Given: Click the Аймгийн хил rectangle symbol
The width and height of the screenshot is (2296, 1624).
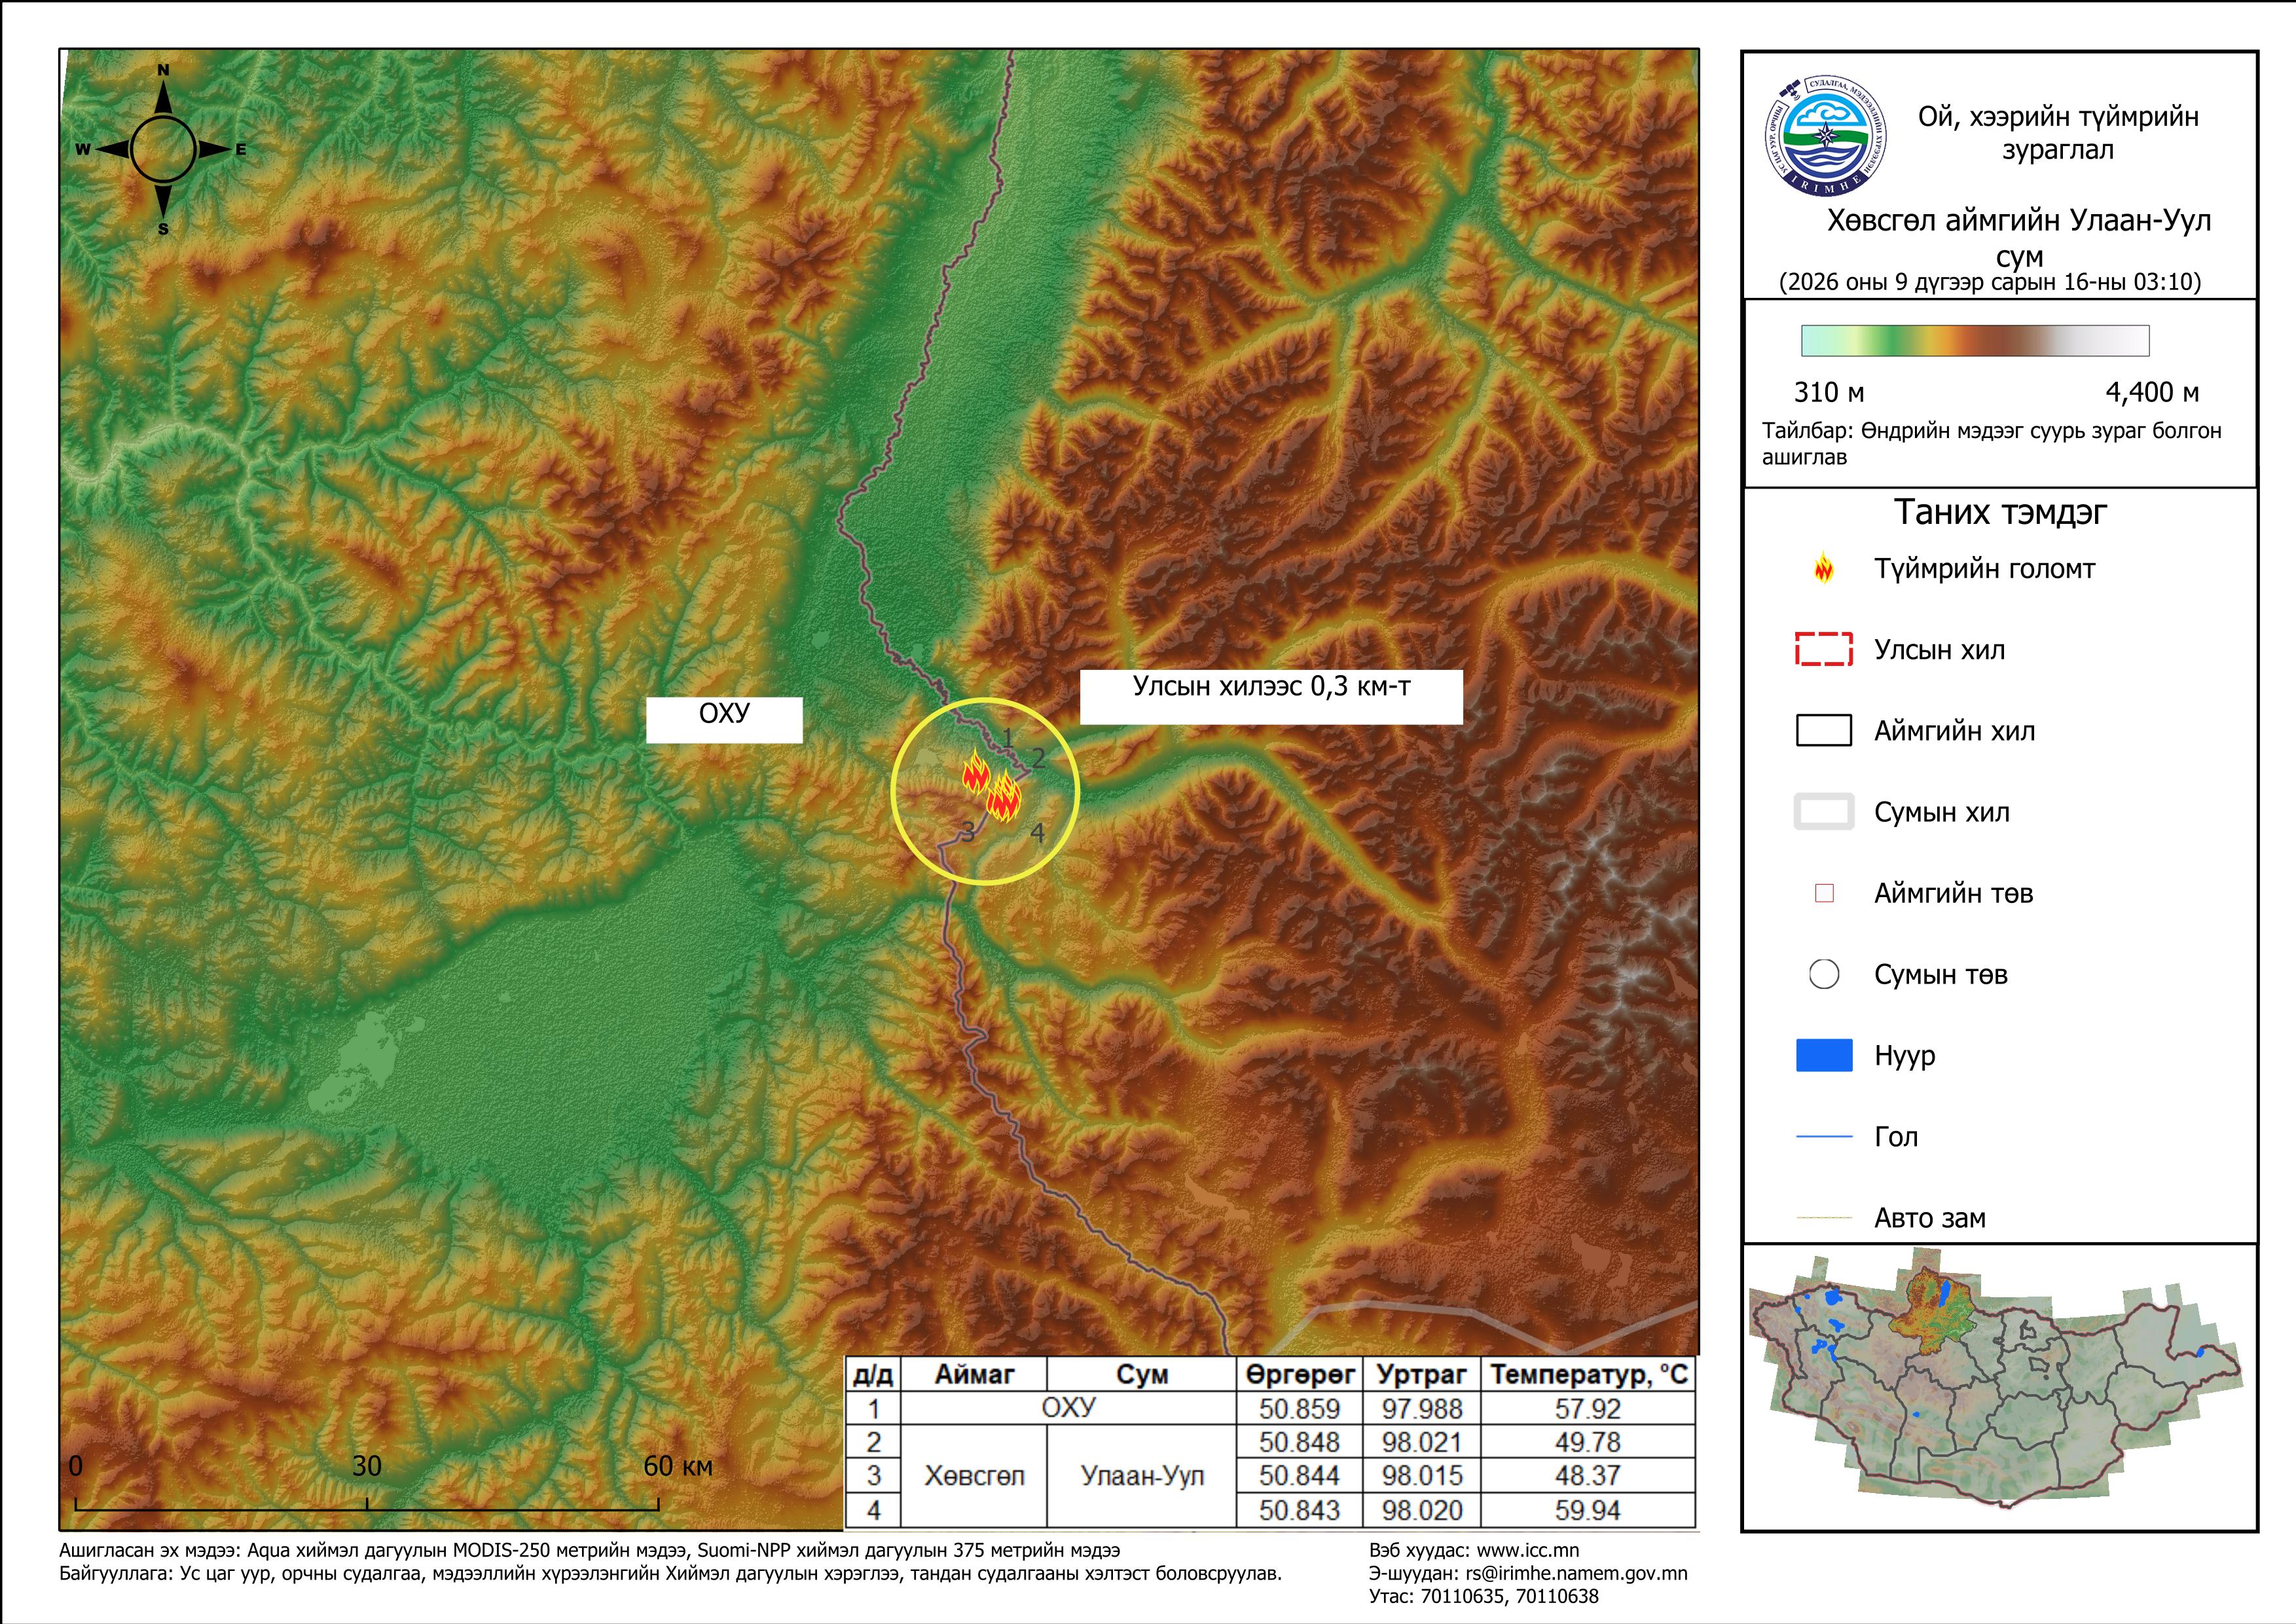Looking at the screenshot, I should pos(1824,730).
